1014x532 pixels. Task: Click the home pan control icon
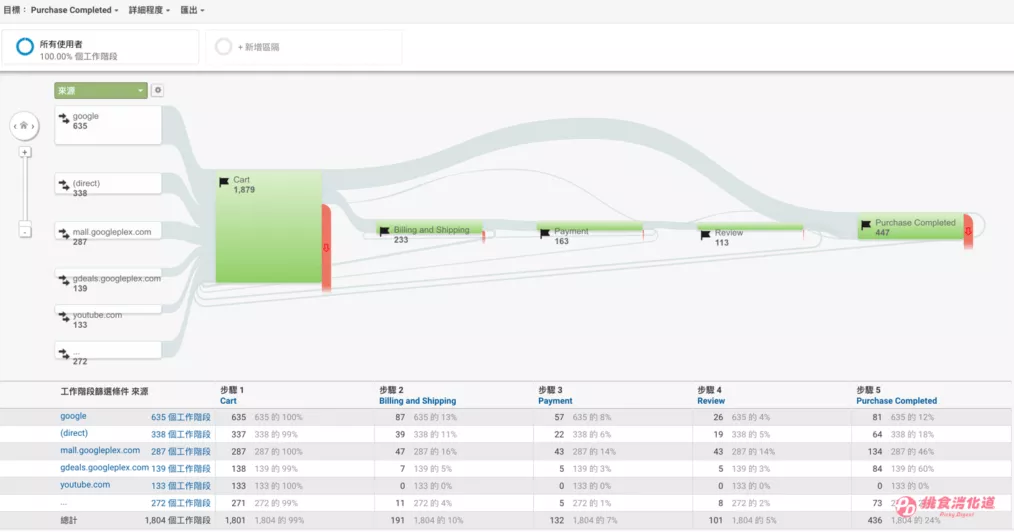[24, 125]
